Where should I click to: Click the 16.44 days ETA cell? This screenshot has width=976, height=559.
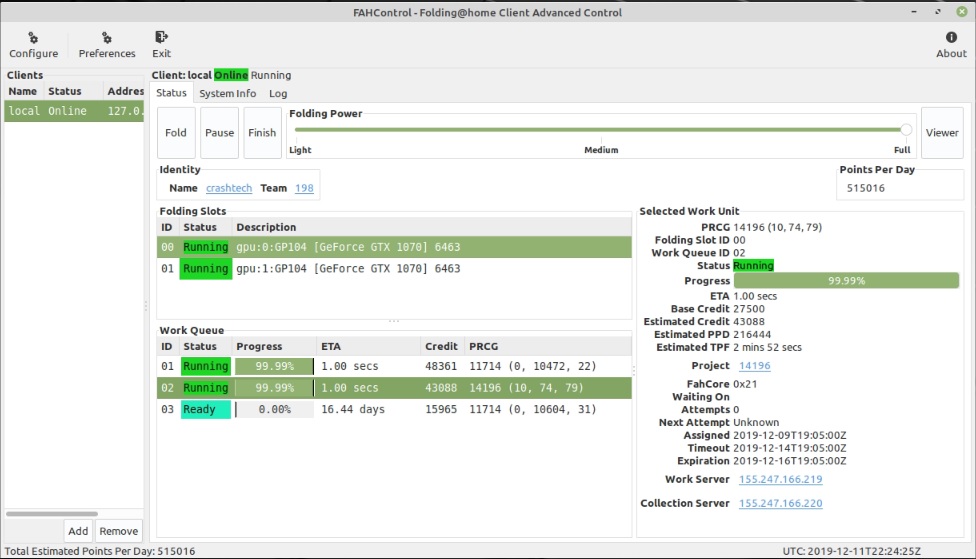pyautogui.click(x=353, y=410)
